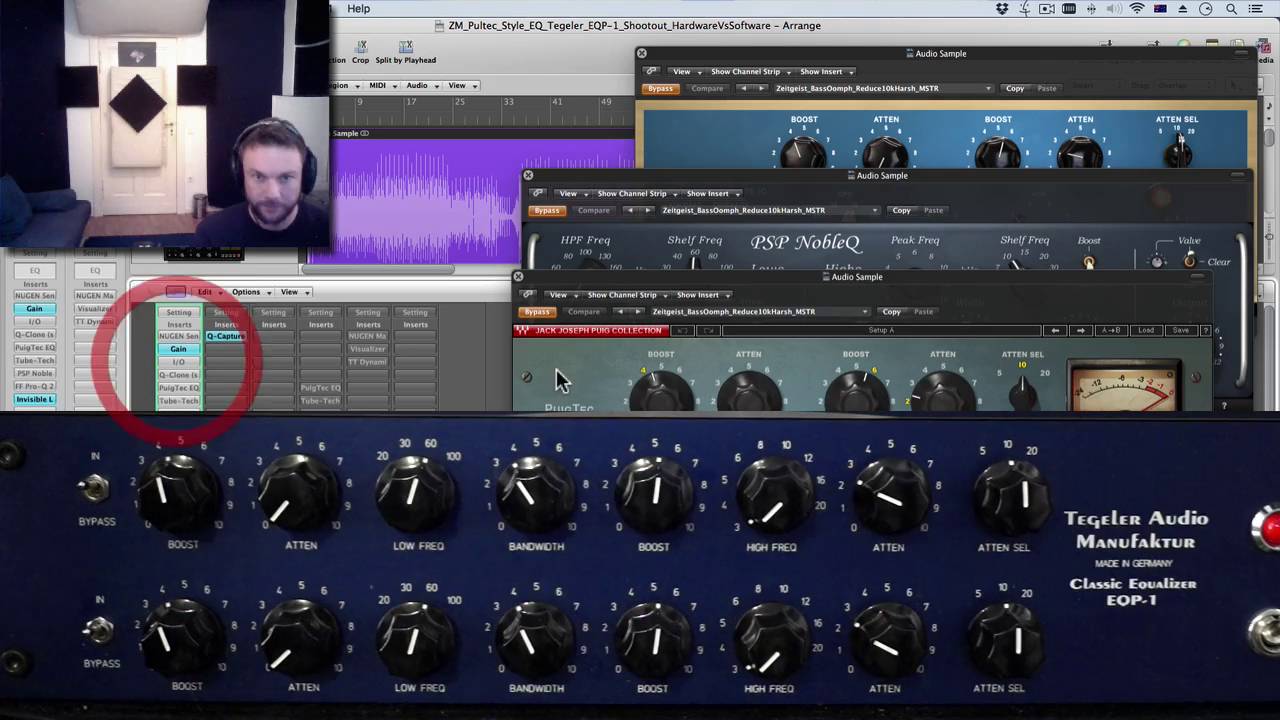The height and width of the screenshot is (720, 1280).
Task: Click the Waves logo beside Jack Joseph Puig Collection
Action: point(522,330)
